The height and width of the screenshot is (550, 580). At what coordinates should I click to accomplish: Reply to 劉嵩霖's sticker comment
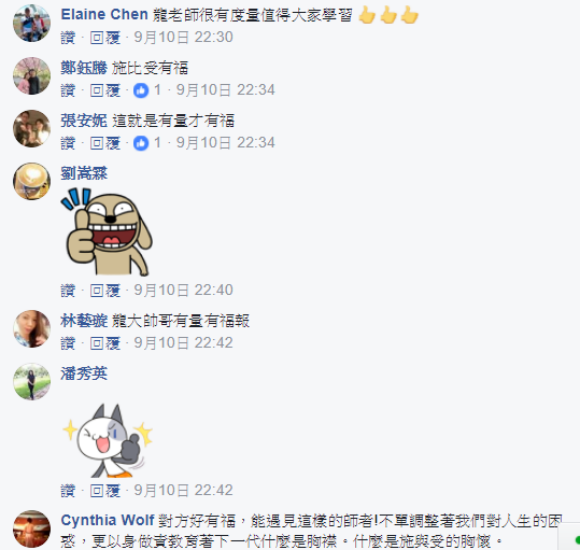tap(105, 290)
